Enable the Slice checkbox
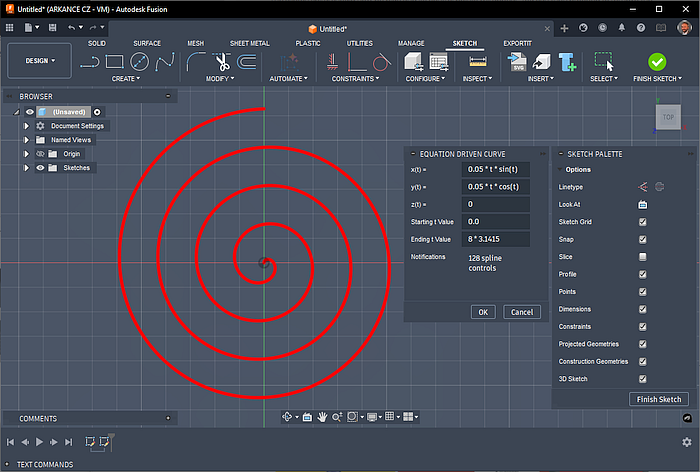The height and width of the screenshot is (472, 700). coord(642,257)
